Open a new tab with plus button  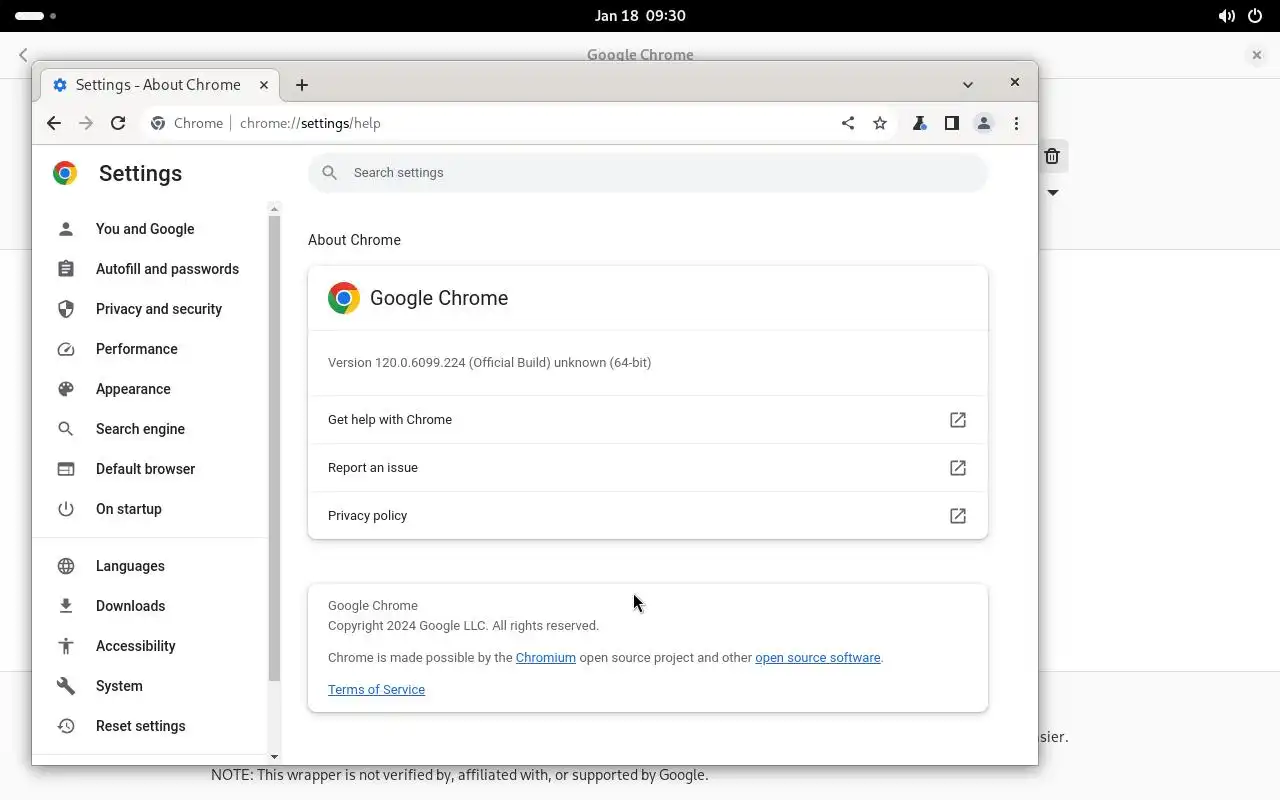click(x=302, y=85)
